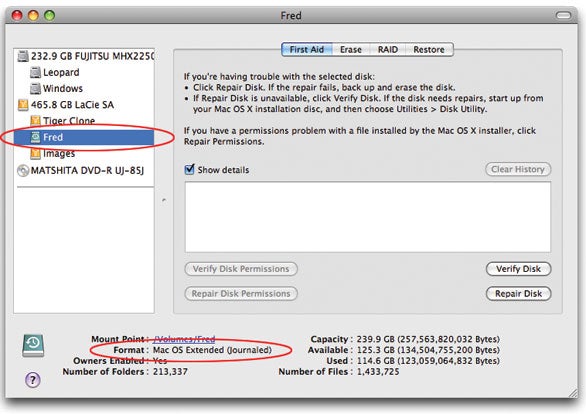Click the LaCie external drive icon

tap(23, 105)
